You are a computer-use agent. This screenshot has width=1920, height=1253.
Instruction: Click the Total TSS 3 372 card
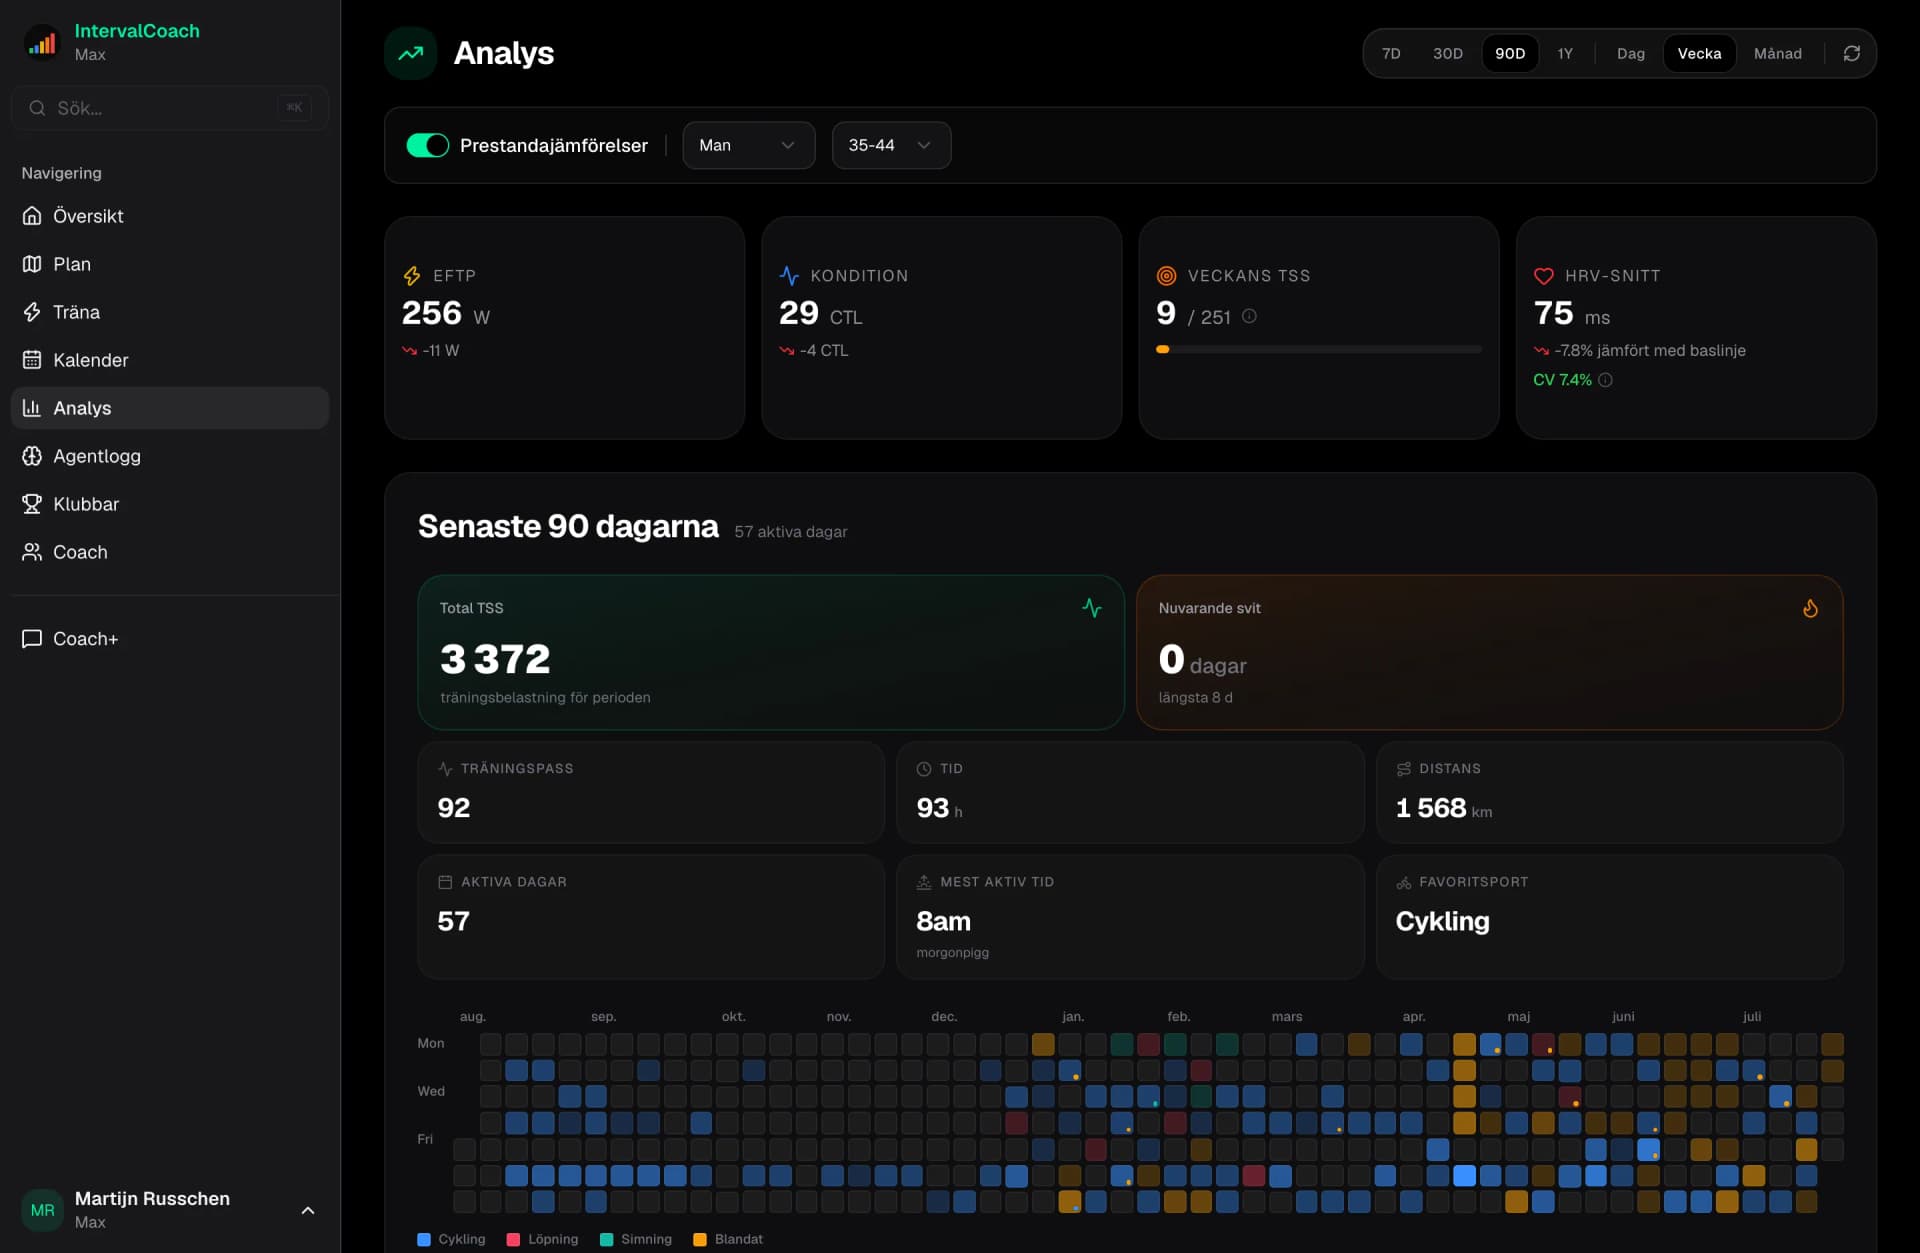click(x=771, y=652)
